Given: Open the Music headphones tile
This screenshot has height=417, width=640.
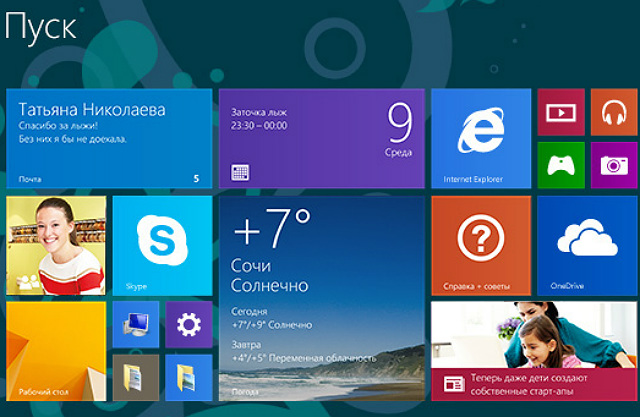Looking at the screenshot, I should (614, 112).
